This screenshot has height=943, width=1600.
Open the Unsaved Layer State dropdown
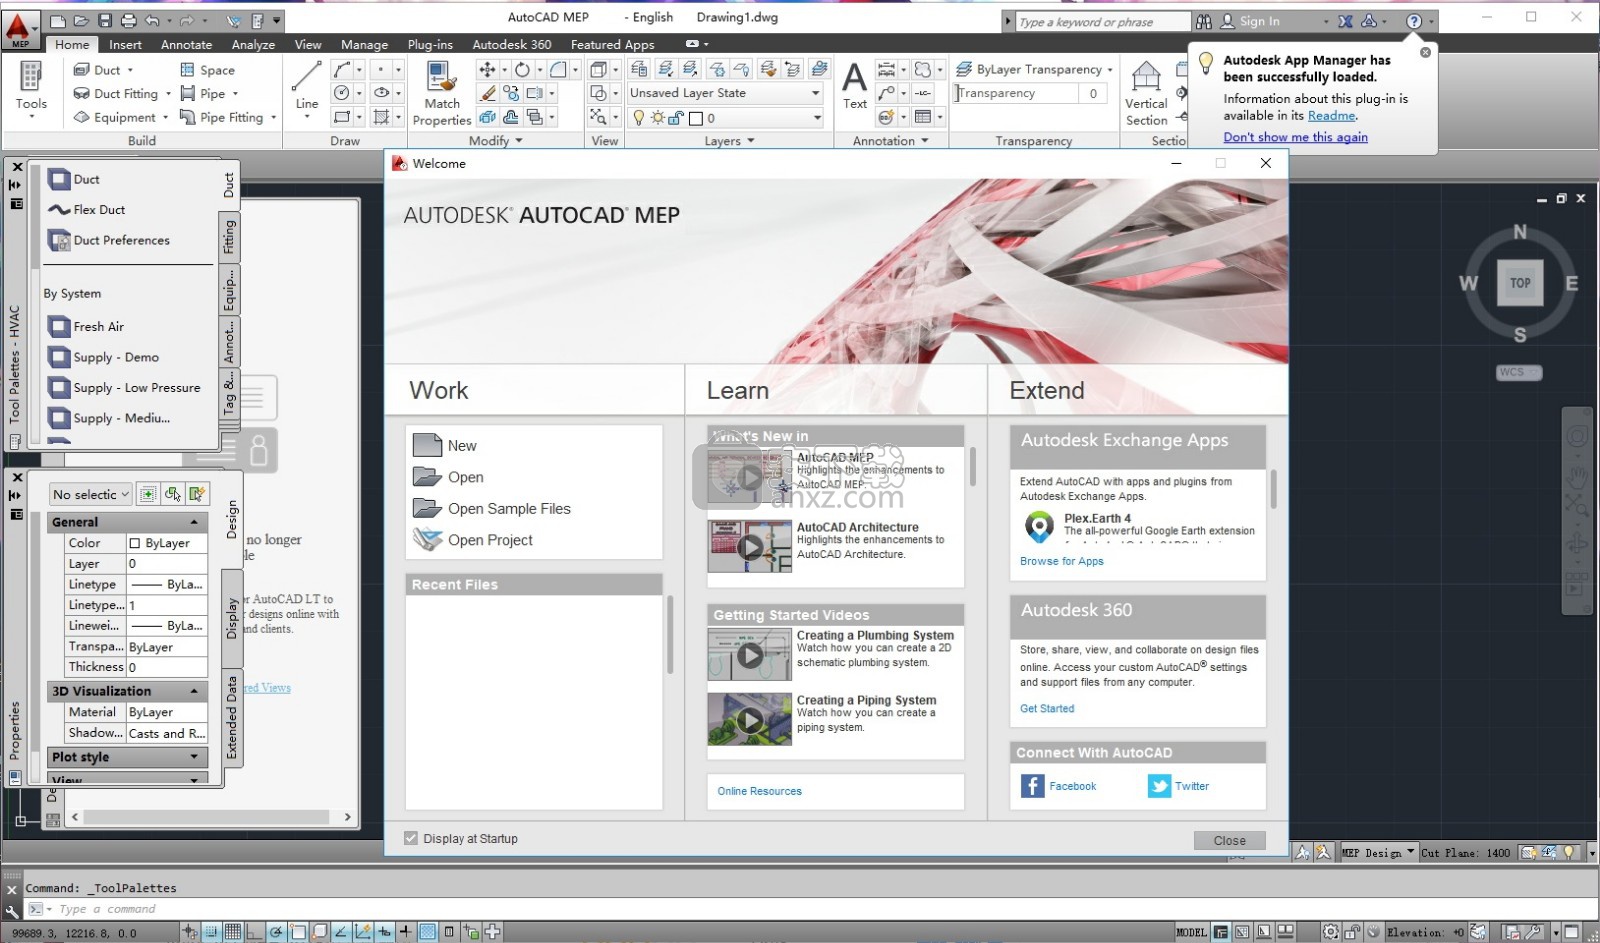point(815,93)
